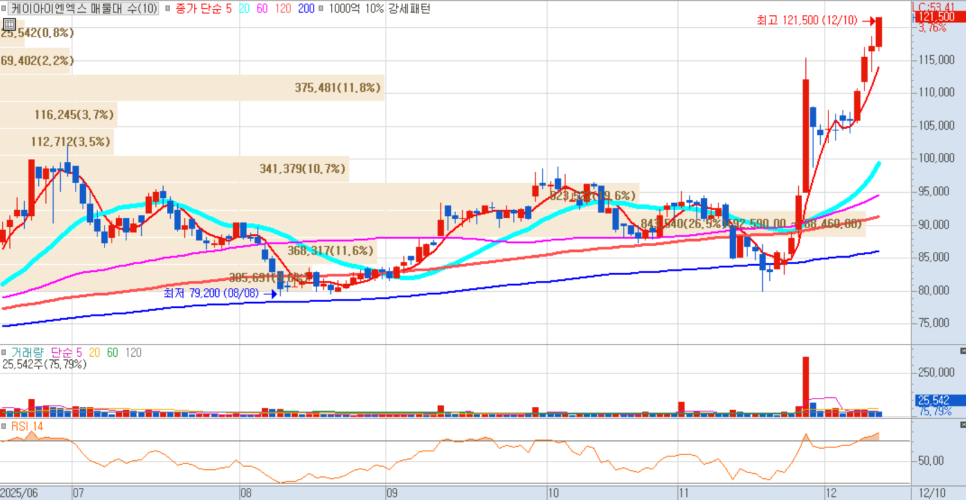Close the RSI pane with its corner icon
The height and width of the screenshot is (500, 966).
click(x=962, y=425)
